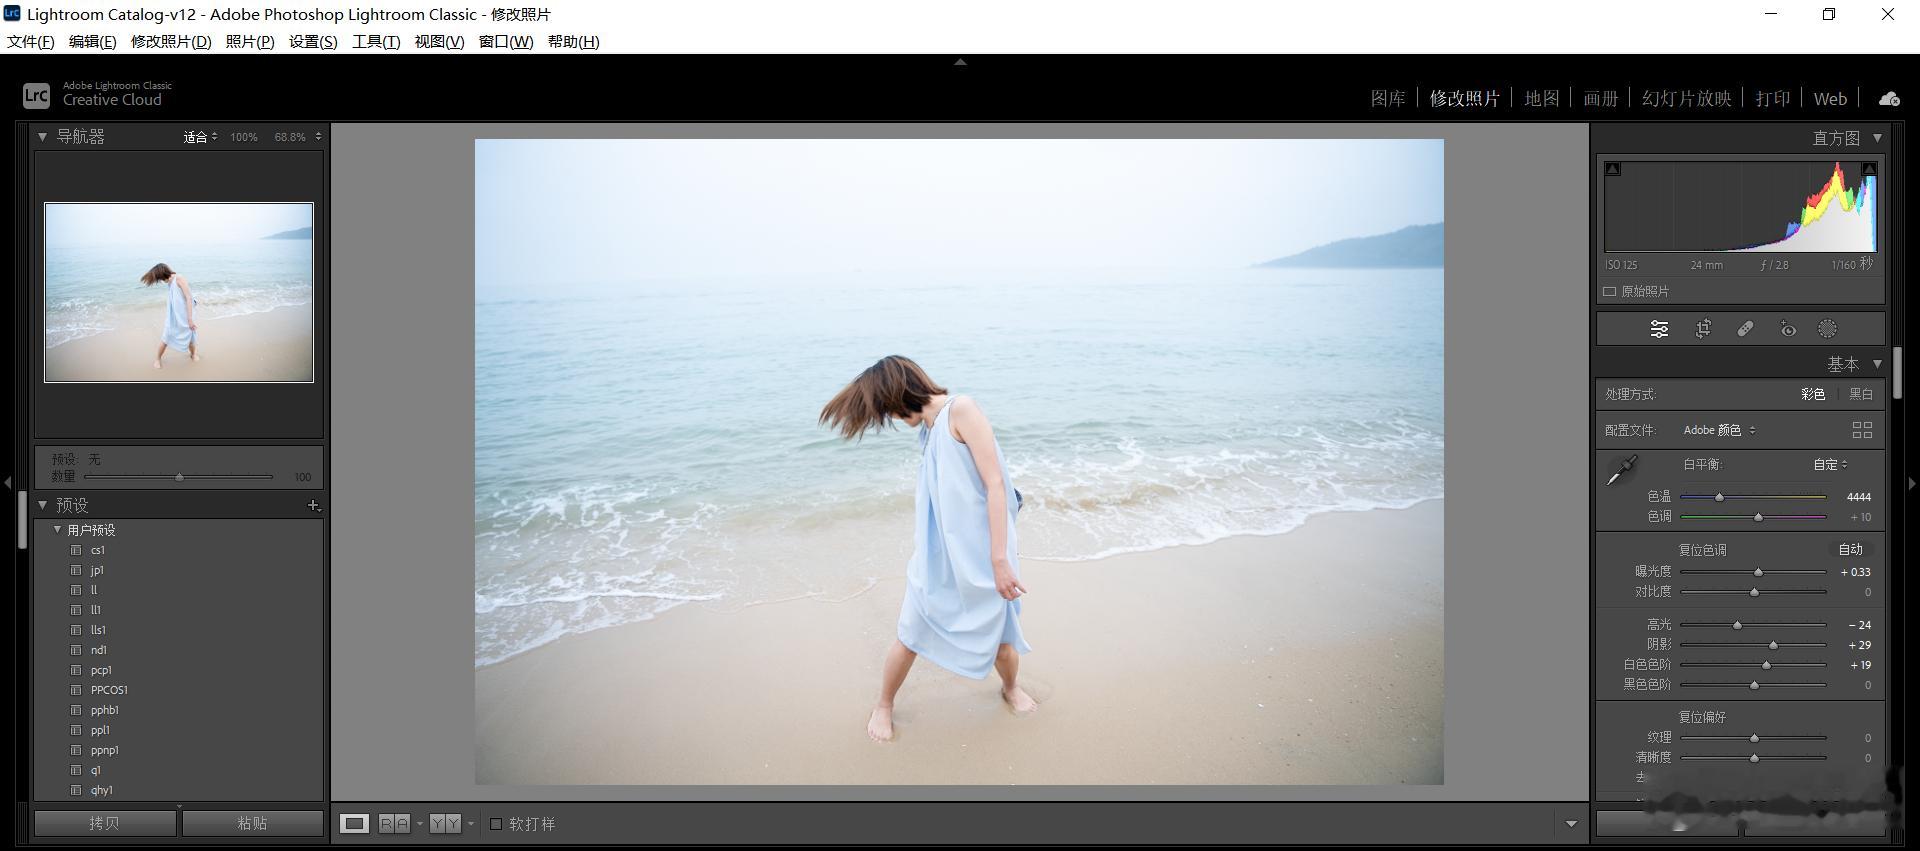Click 自动 auto tone button
Screen dimensions: 1920x851
click(1850, 549)
